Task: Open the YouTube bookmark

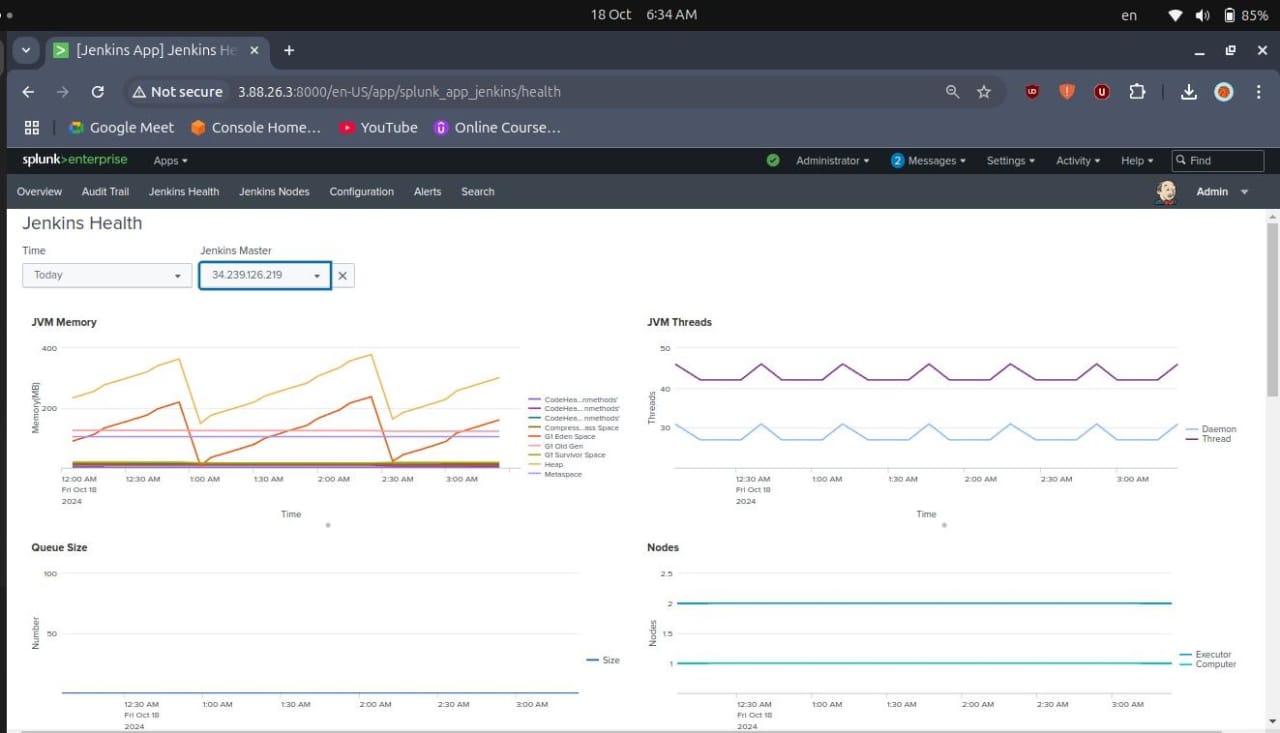Action: pos(379,128)
